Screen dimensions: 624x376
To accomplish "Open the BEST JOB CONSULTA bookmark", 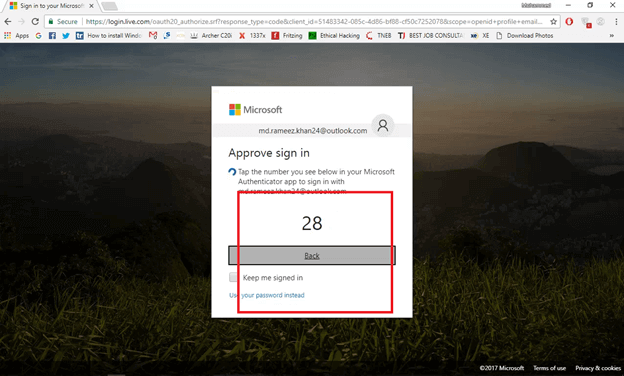I will tap(430, 35).
